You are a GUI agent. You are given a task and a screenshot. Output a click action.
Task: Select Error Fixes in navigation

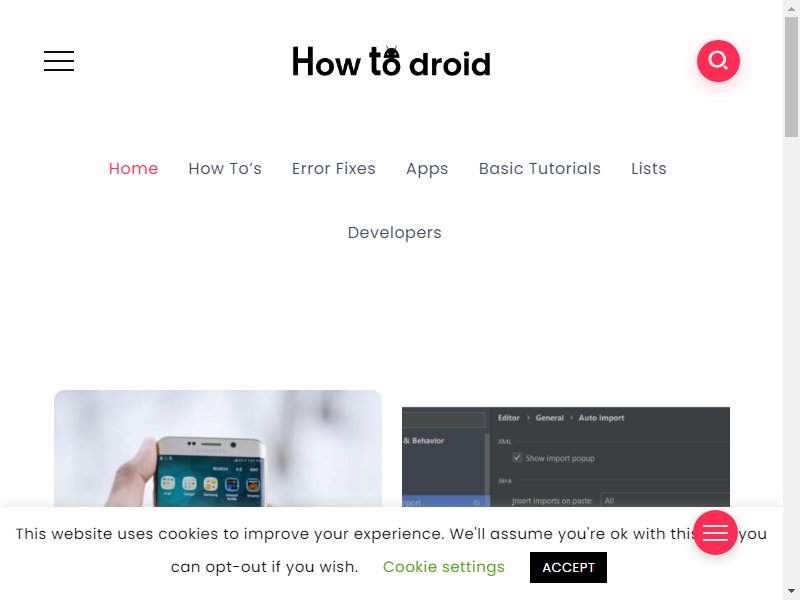click(334, 168)
